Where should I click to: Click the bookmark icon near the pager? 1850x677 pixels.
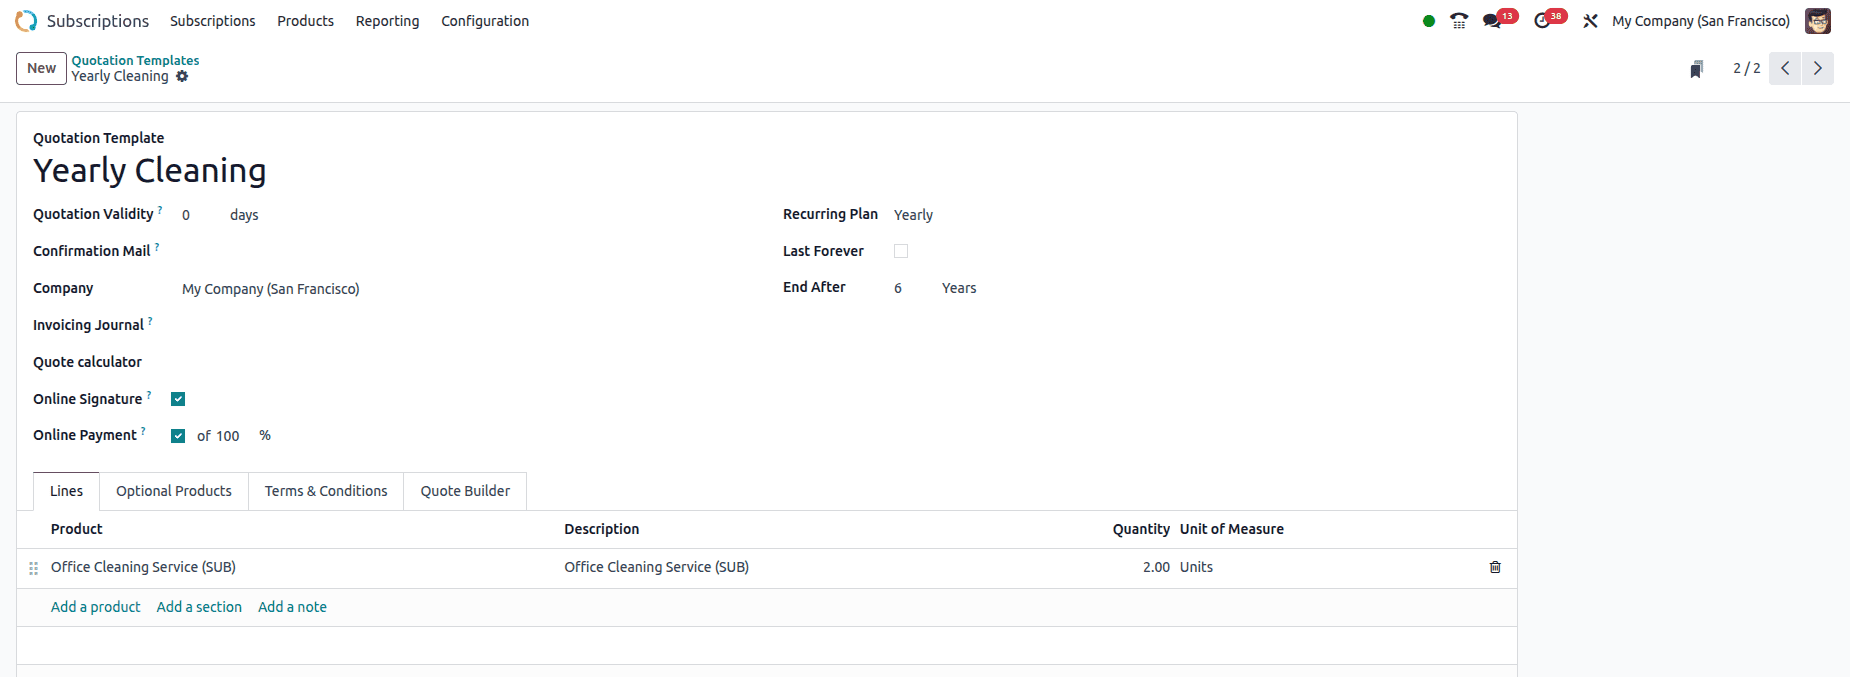click(x=1696, y=69)
